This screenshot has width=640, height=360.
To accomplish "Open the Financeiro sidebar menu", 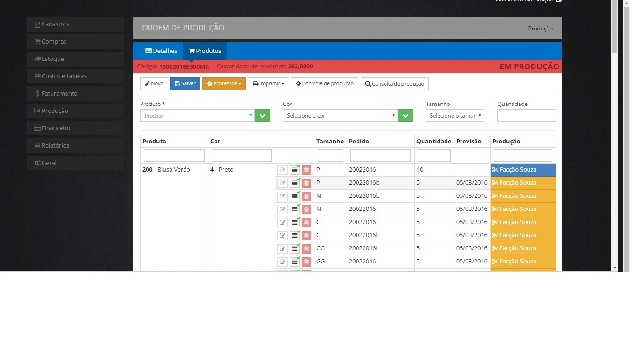I will pos(76,128).
